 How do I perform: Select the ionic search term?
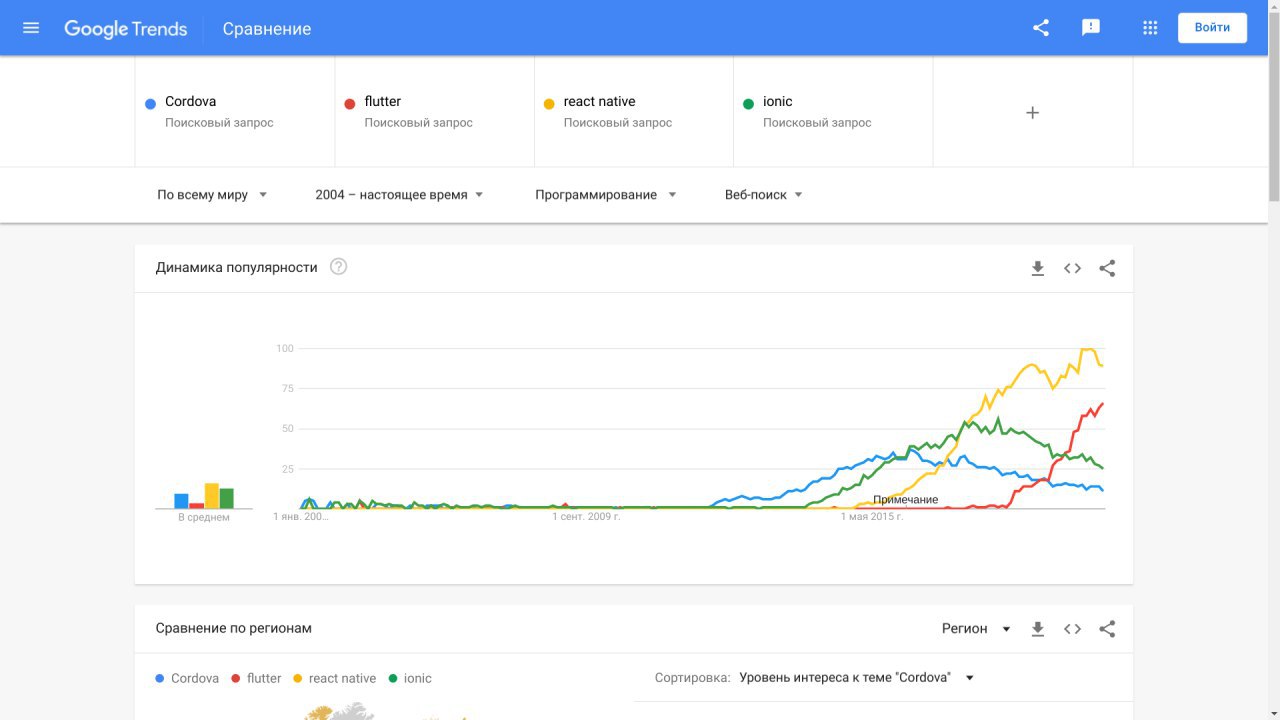[x=833, y=111]
